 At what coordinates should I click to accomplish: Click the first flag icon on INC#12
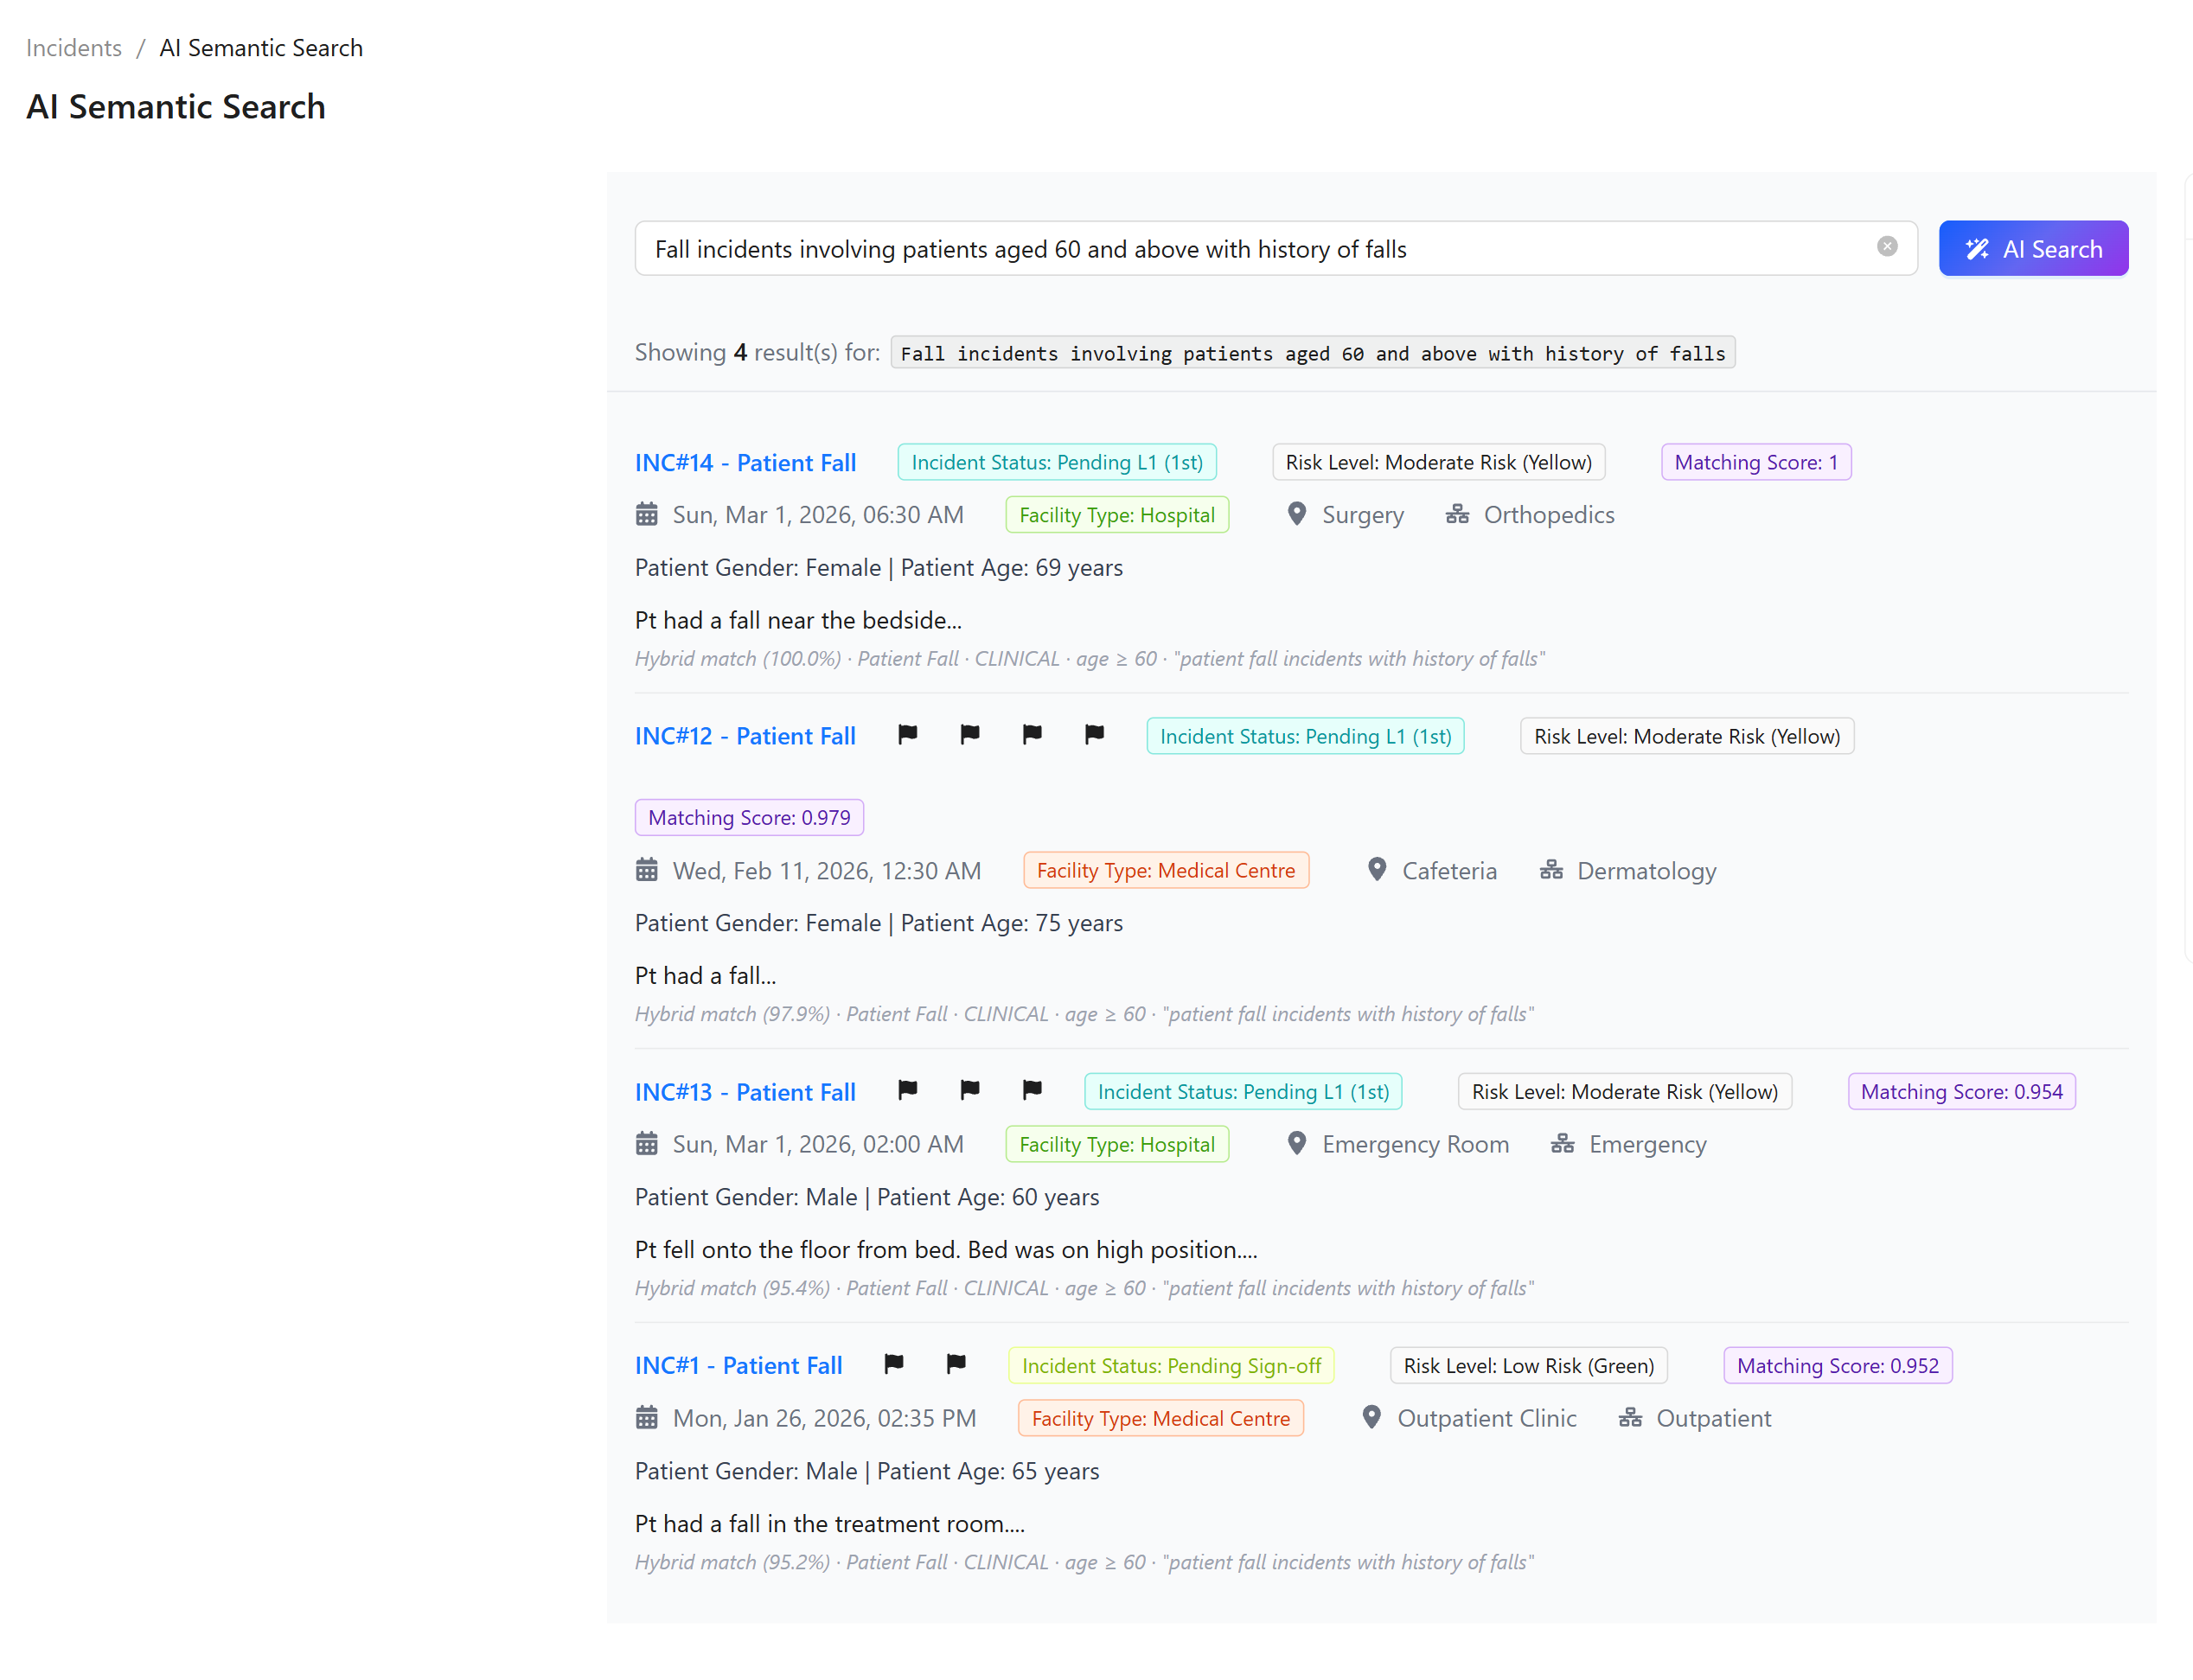907,735
